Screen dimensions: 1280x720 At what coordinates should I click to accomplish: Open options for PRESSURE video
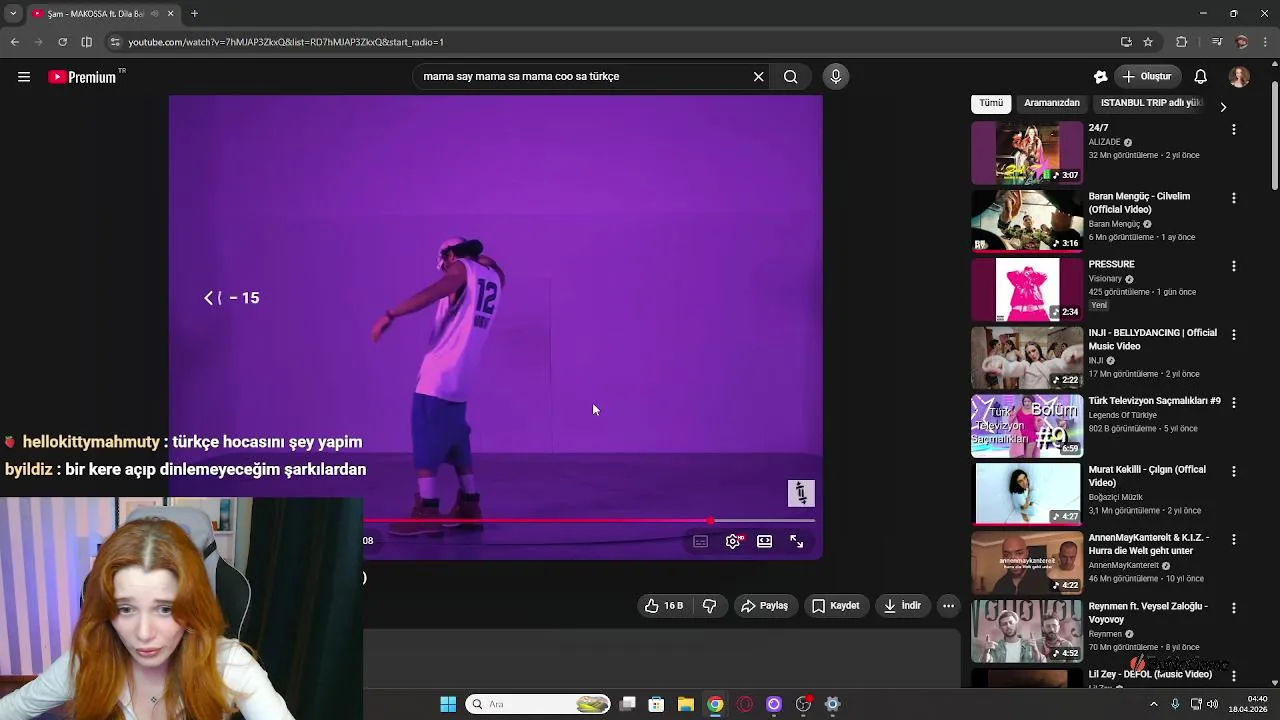(x=1233, y=266)
